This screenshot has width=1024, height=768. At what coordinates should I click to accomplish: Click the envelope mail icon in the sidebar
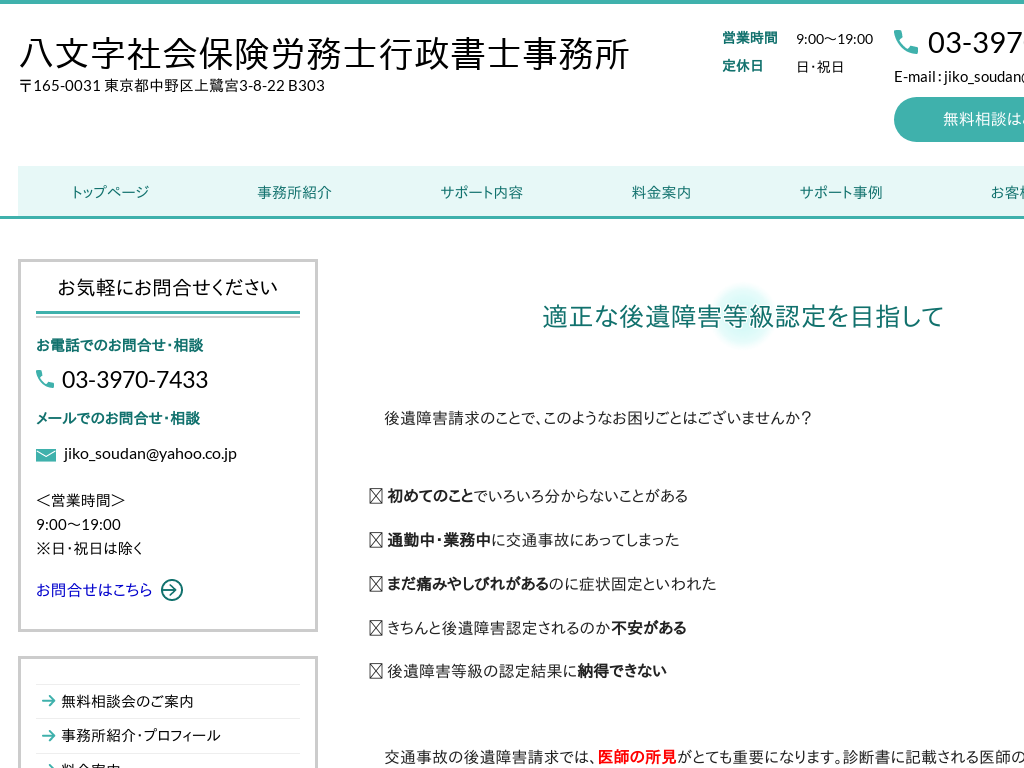tap(46, 455)
